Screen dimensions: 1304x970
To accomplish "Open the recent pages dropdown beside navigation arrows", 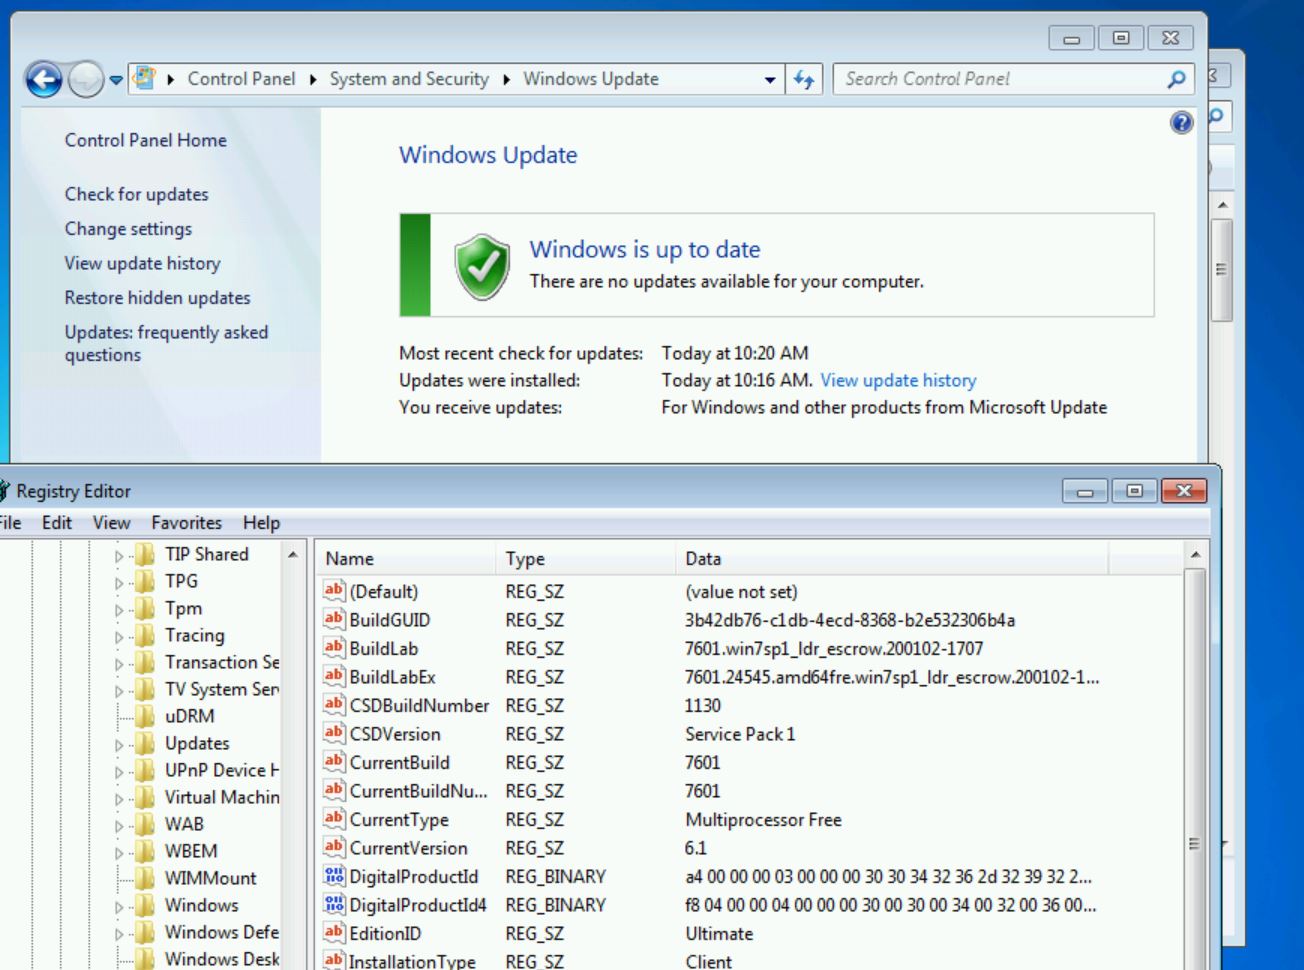I will 116,80.
